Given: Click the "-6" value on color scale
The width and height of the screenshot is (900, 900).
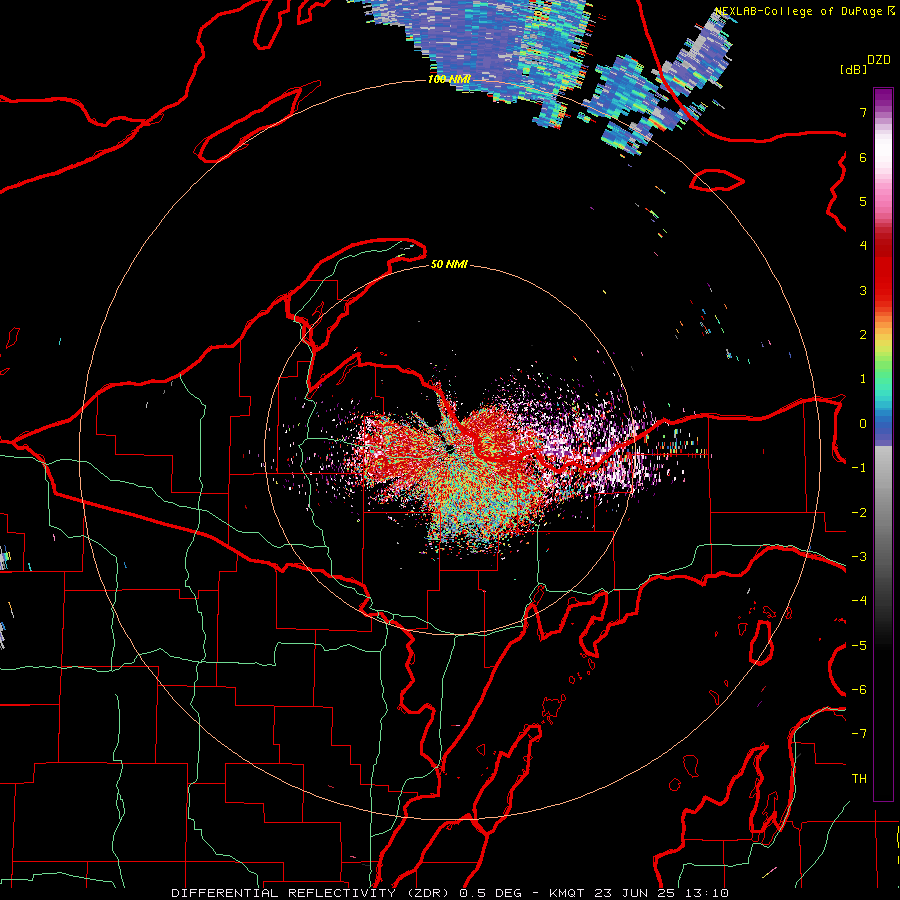Looking at the screenshot, I should click(x=859, y=690).
